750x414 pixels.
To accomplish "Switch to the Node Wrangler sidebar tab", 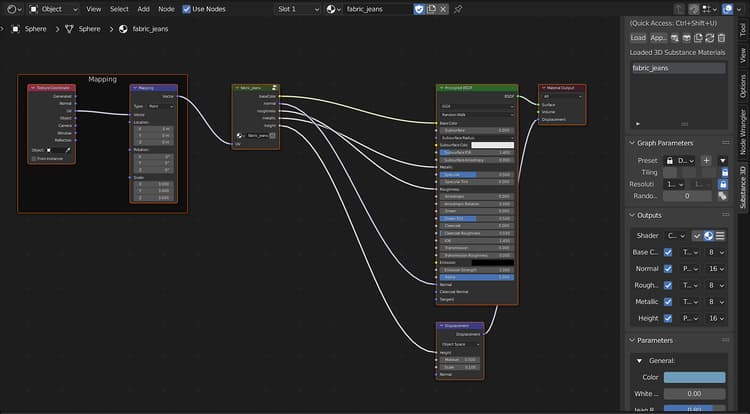I will pos(743,132).
